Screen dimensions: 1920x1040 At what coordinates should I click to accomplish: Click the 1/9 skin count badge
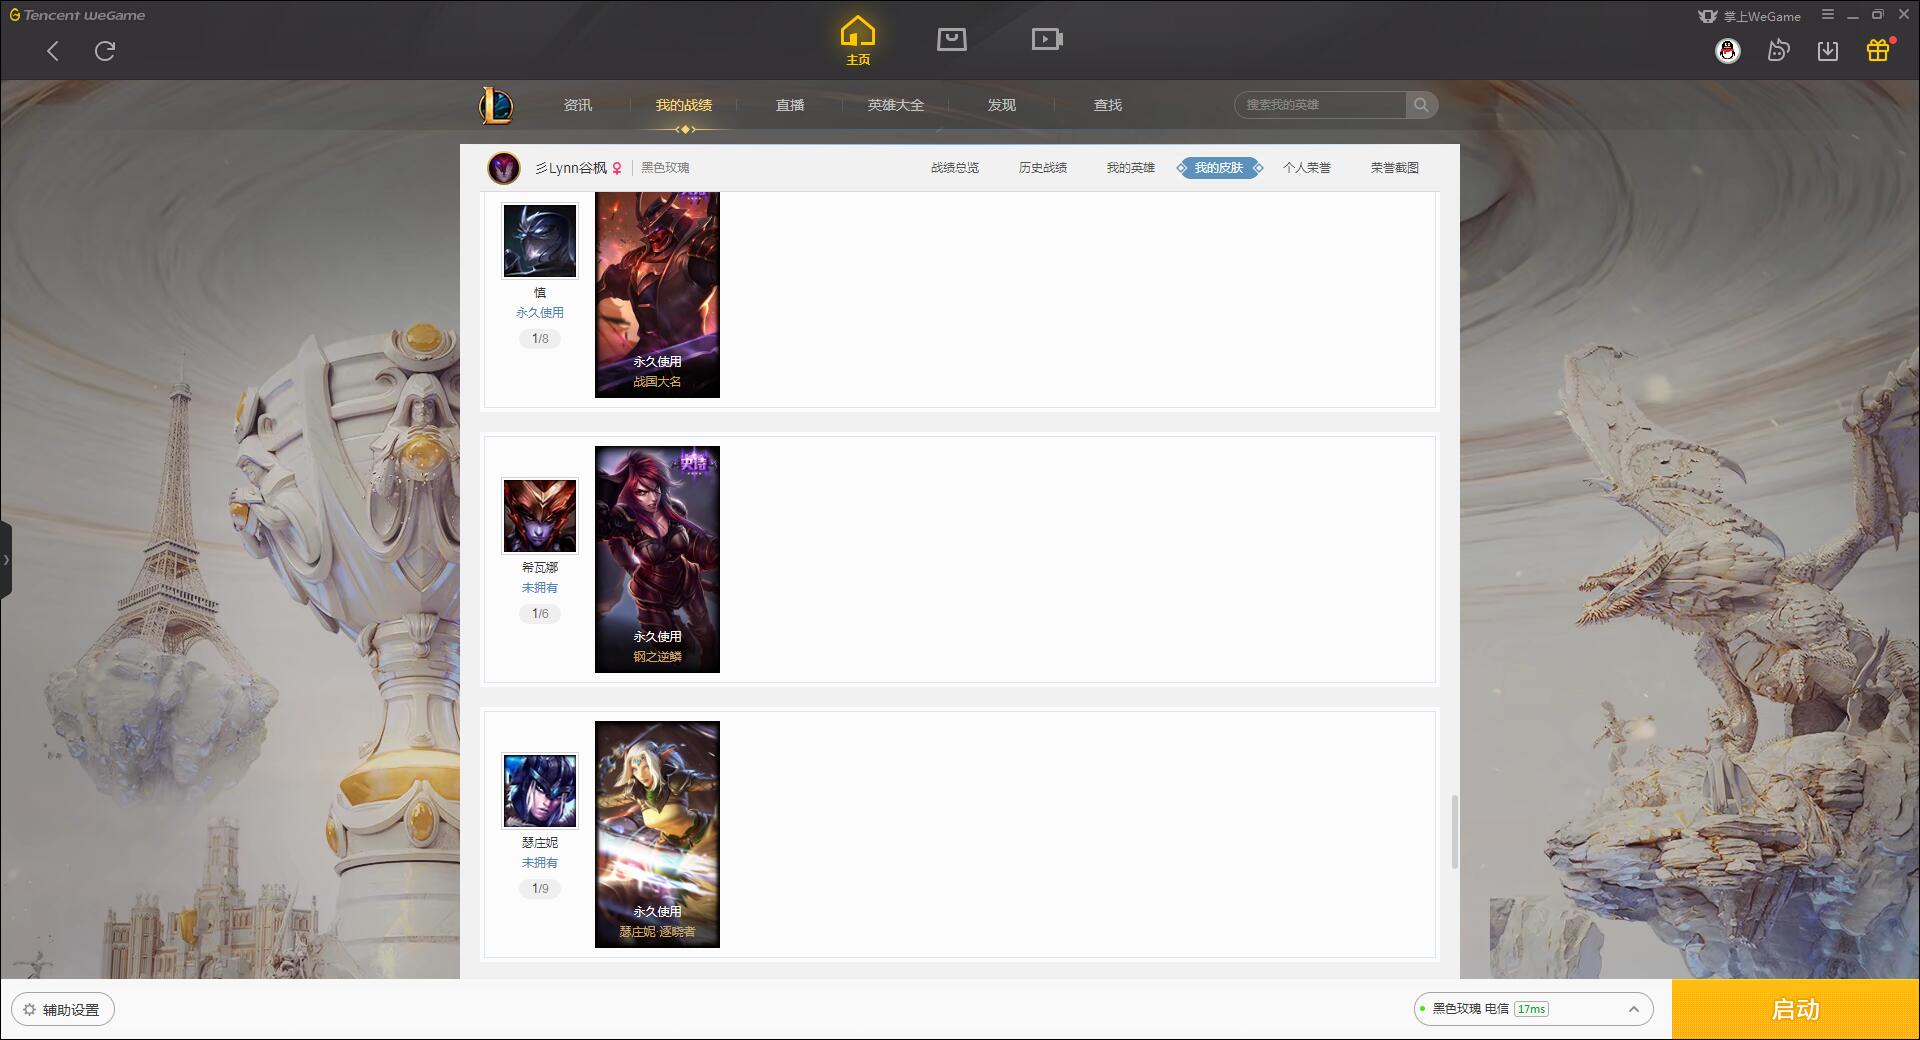(540, 889)
